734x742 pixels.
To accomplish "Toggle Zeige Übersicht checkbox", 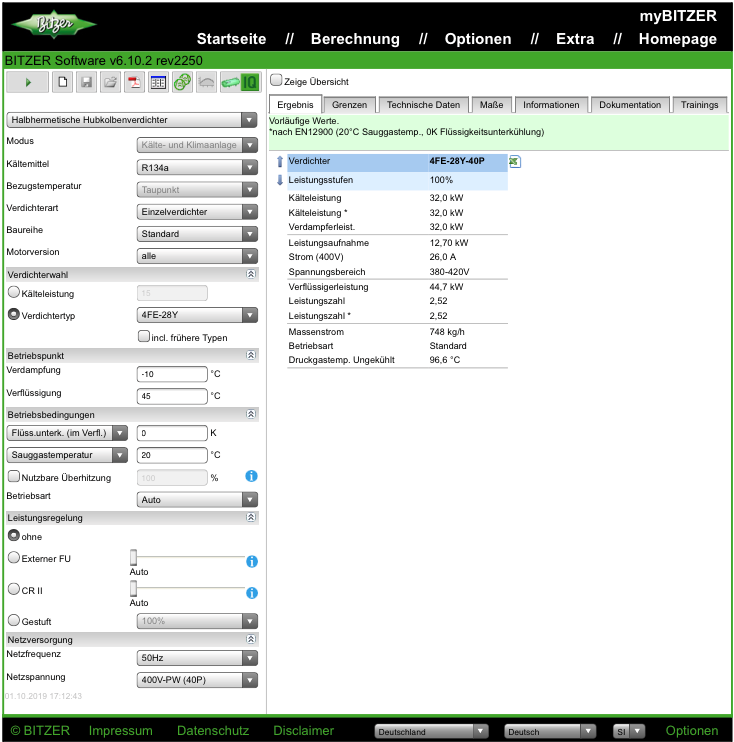I will tap(276, 80).
